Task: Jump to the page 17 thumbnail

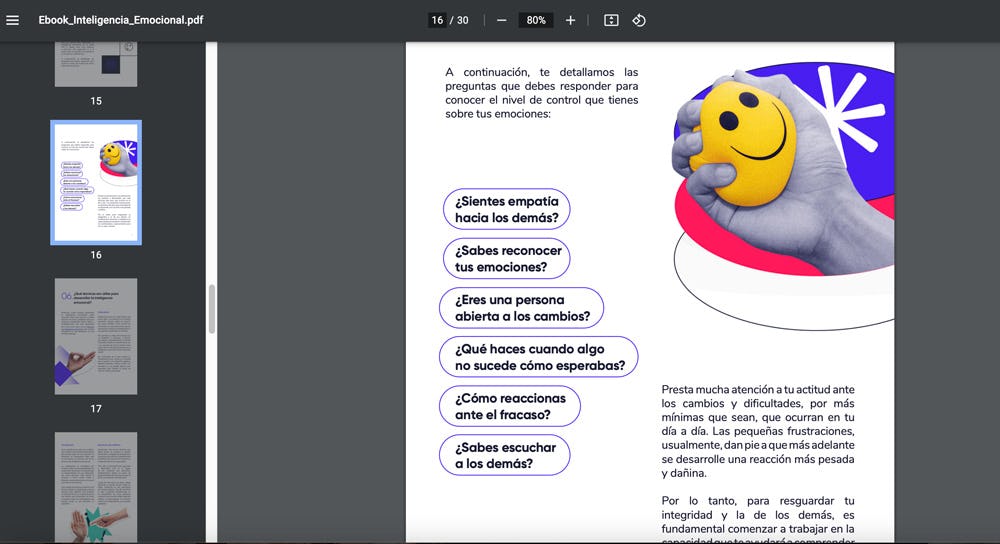Action: (x=96, y=336)
